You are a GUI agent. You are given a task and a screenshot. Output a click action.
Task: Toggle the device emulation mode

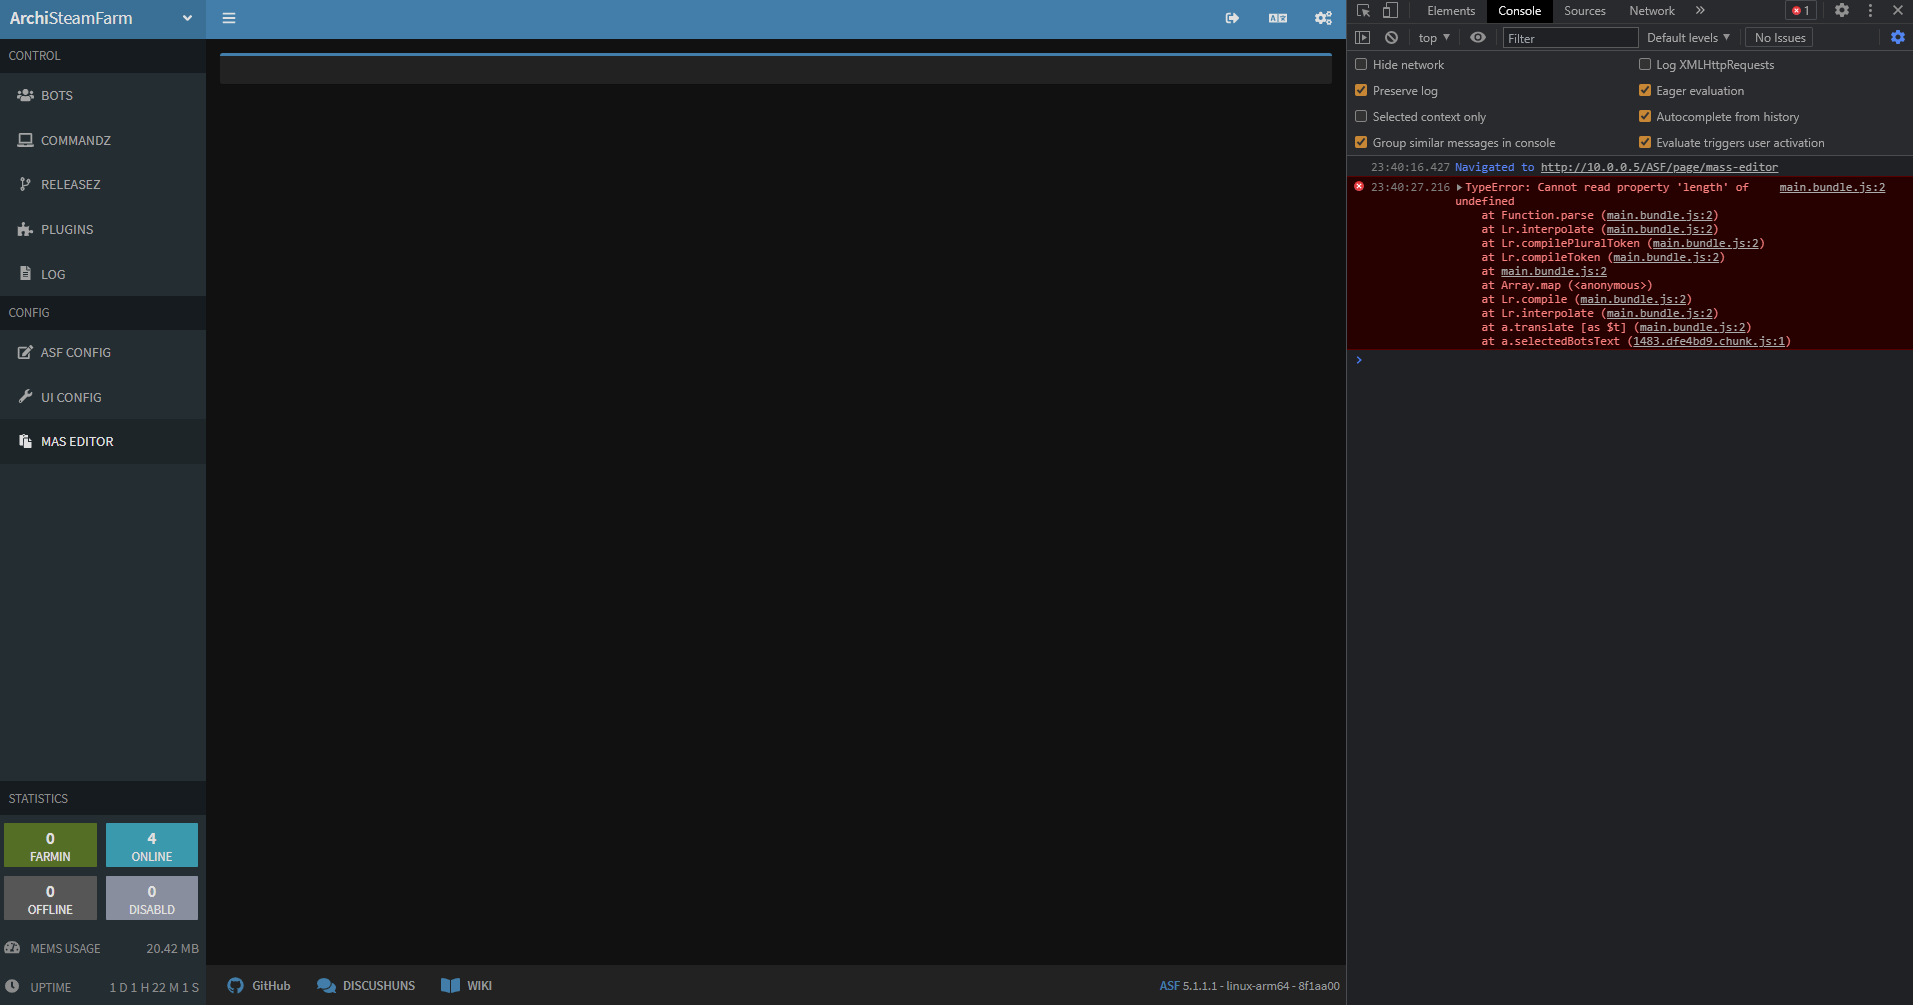1389,10
